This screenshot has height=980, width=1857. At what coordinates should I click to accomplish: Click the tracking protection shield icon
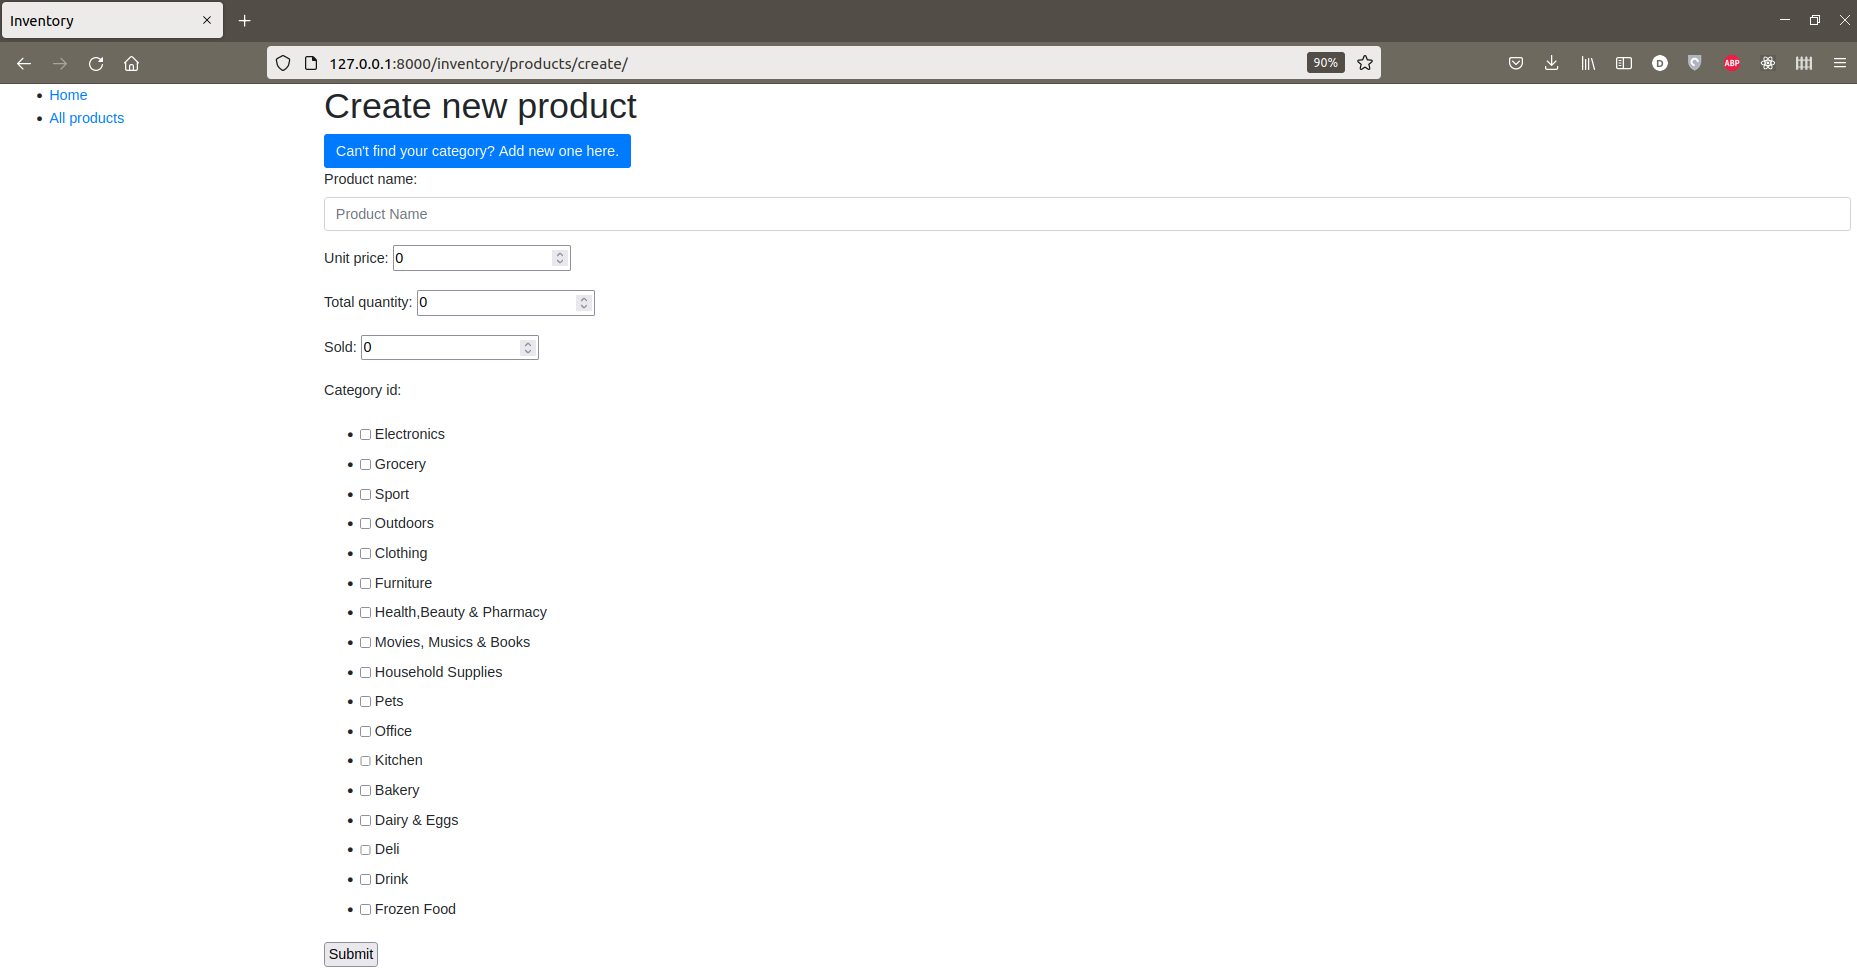(x=283, y=63)
